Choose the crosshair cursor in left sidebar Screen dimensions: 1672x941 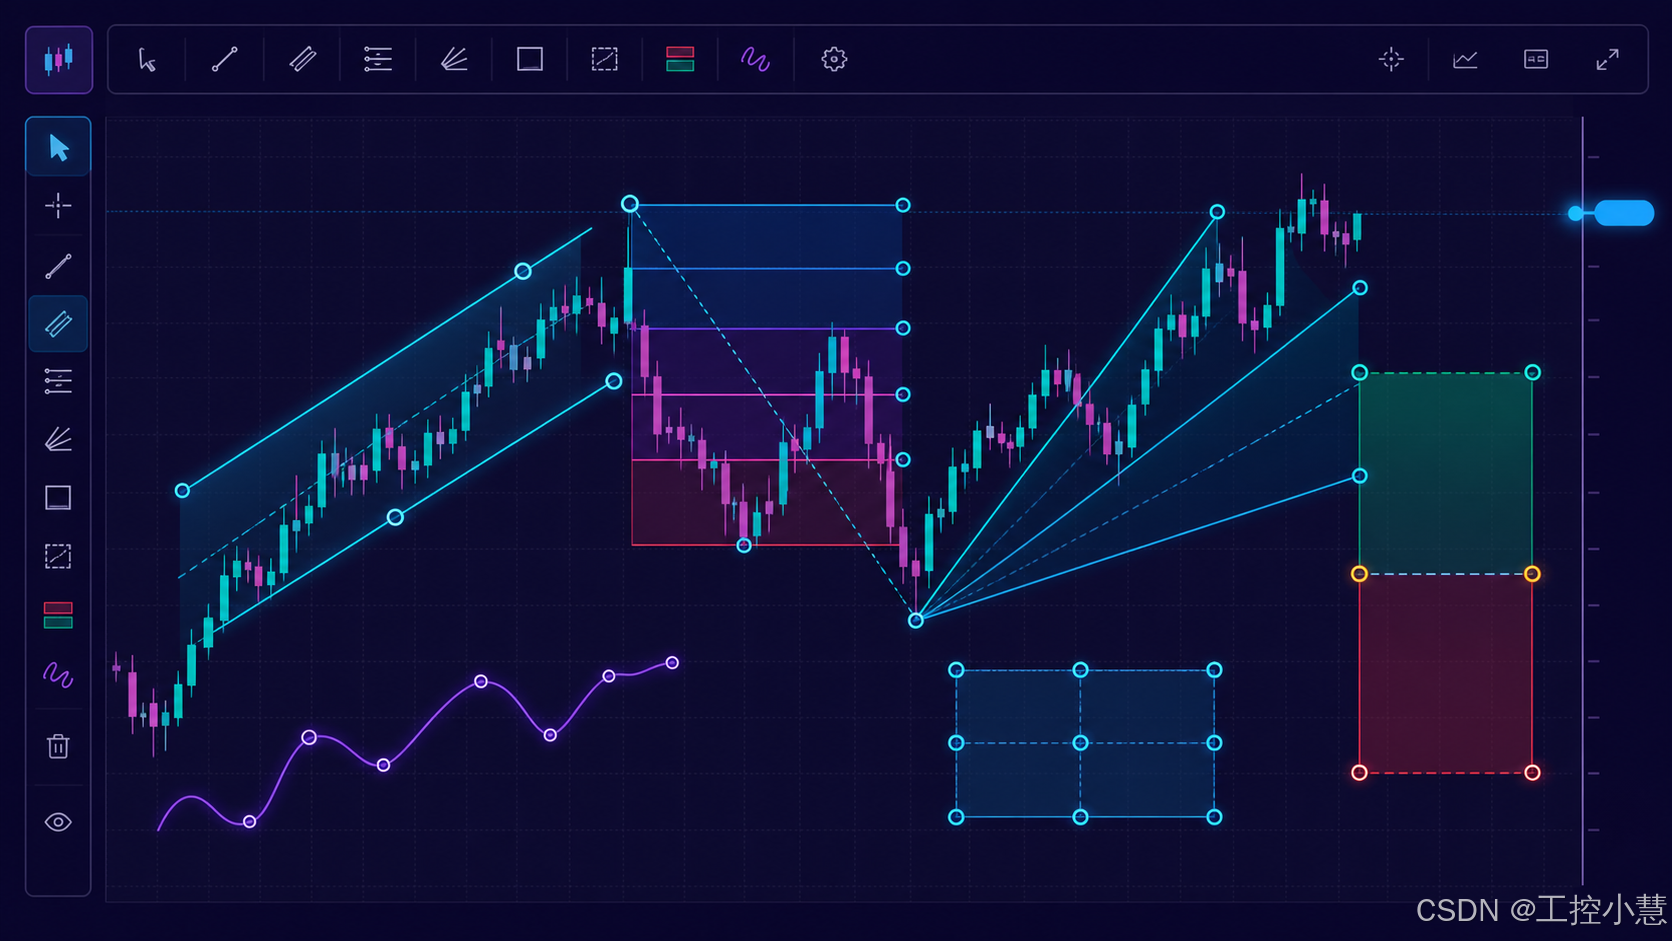[x=58, y=206]
